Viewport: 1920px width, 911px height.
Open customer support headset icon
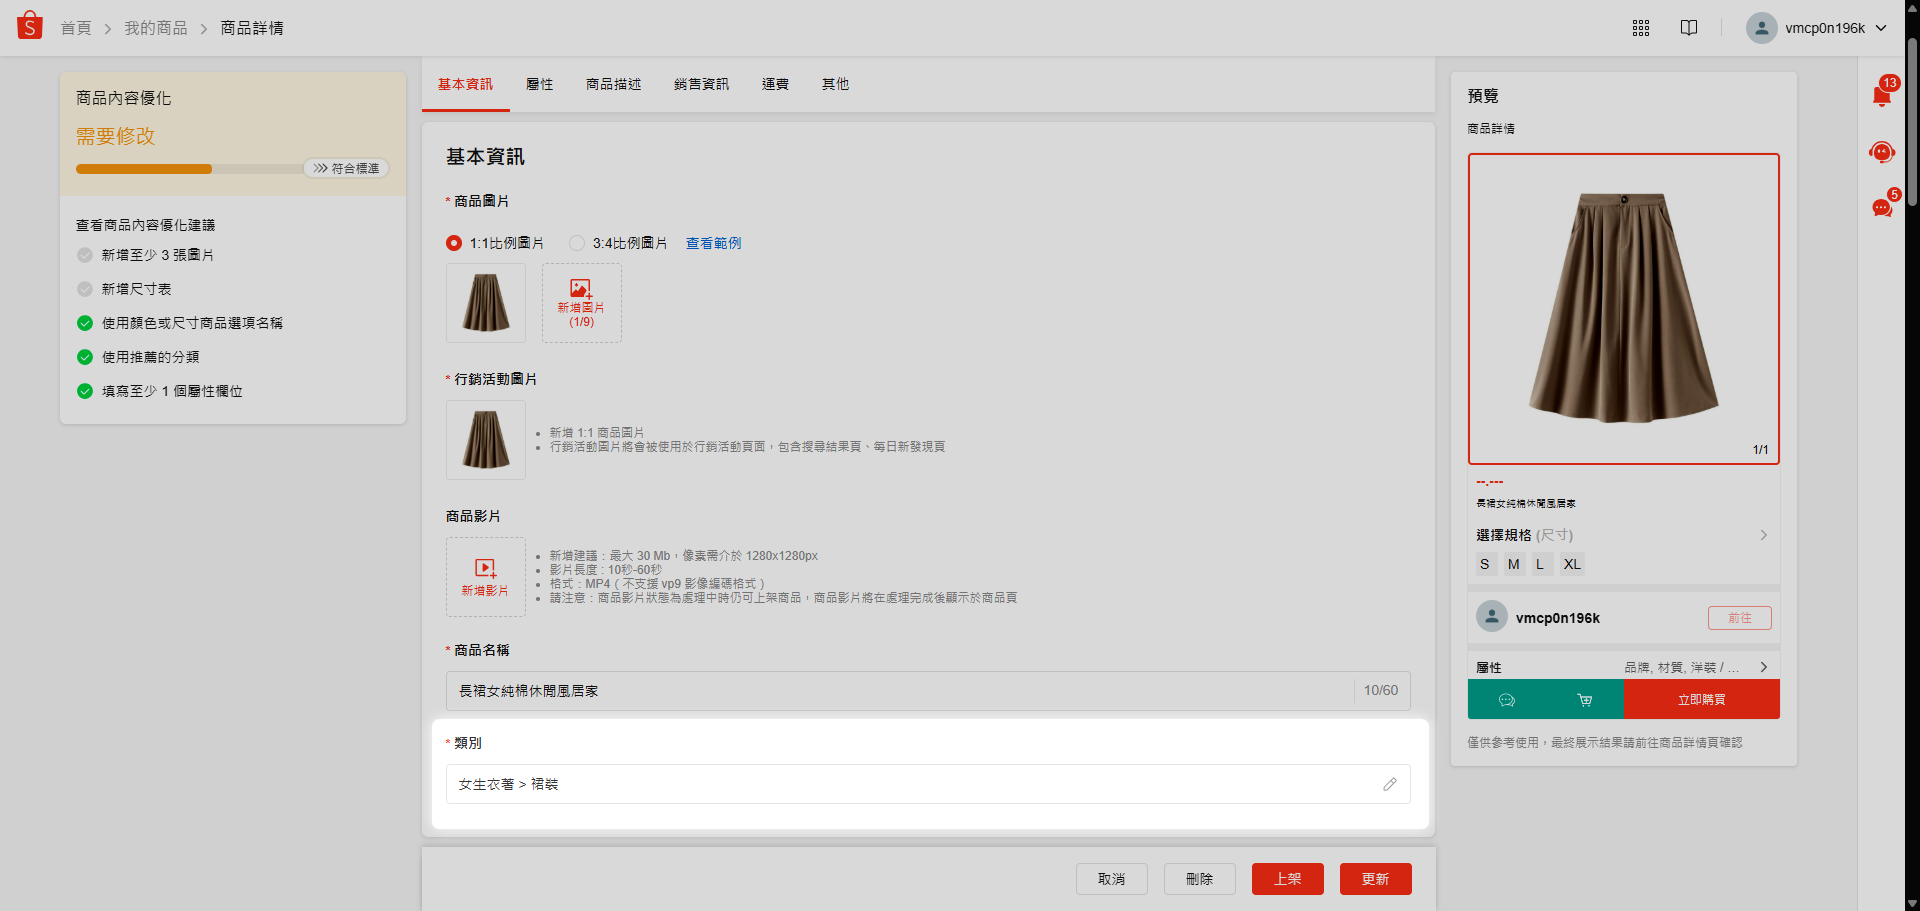[1881, 152]
